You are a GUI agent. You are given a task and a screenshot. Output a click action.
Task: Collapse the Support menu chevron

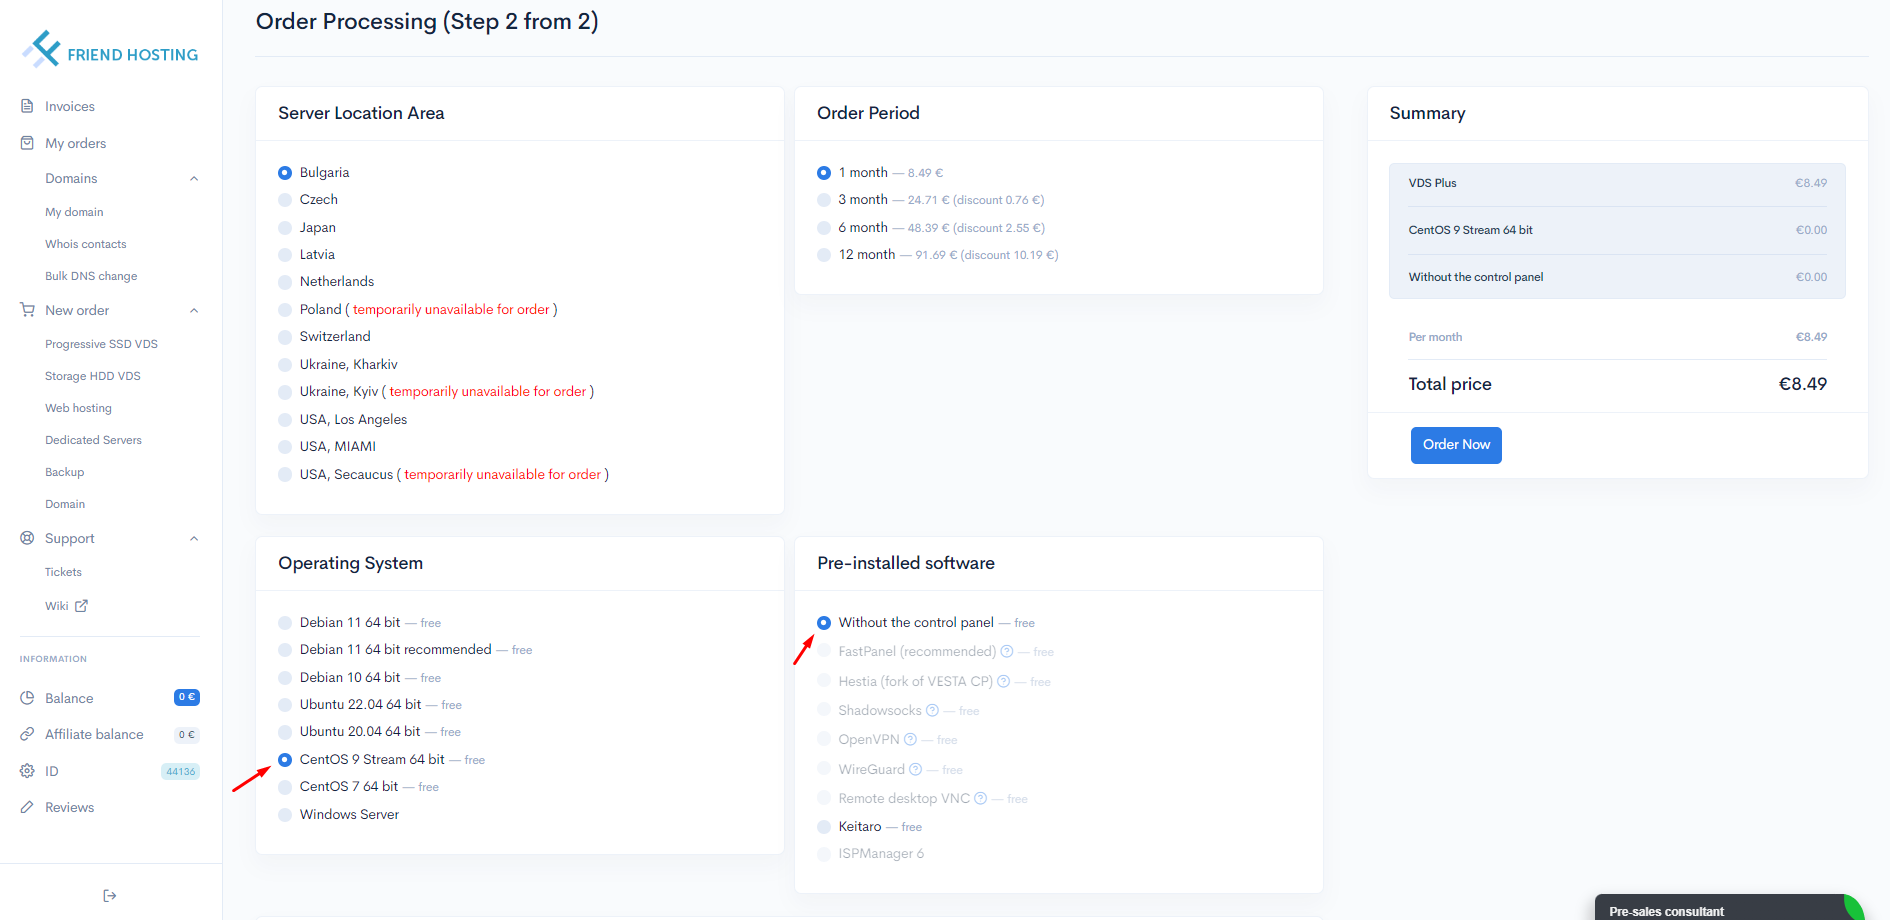[x=194, y=539]
